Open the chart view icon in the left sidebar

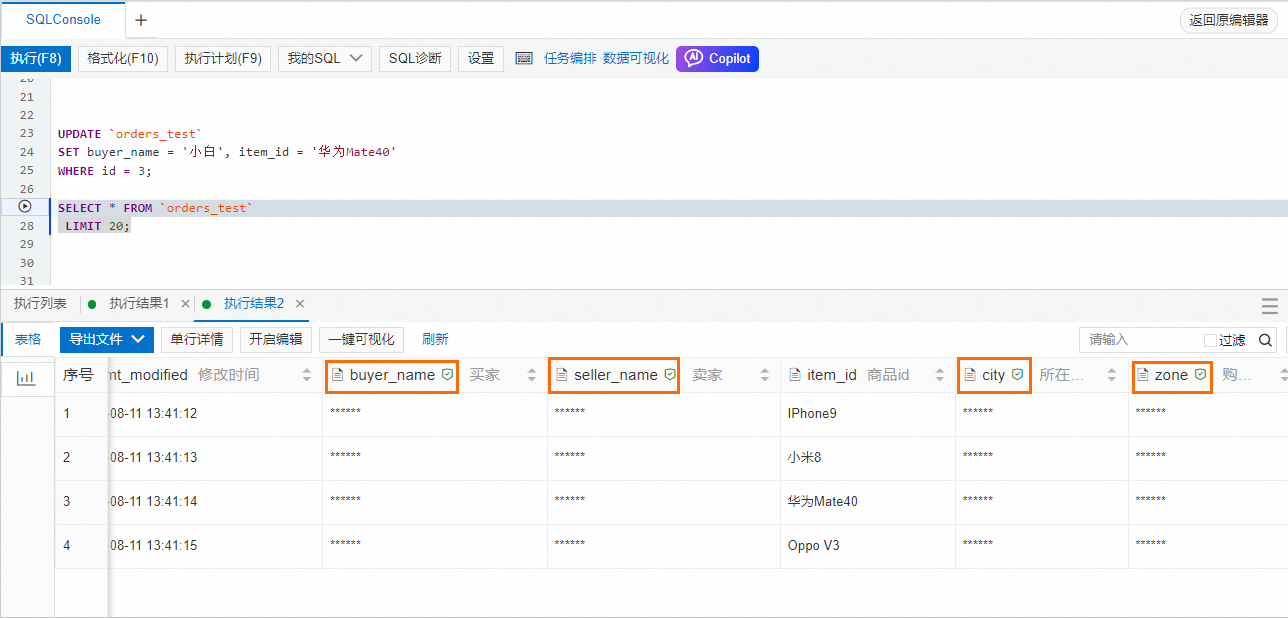[x=25, y=378]
